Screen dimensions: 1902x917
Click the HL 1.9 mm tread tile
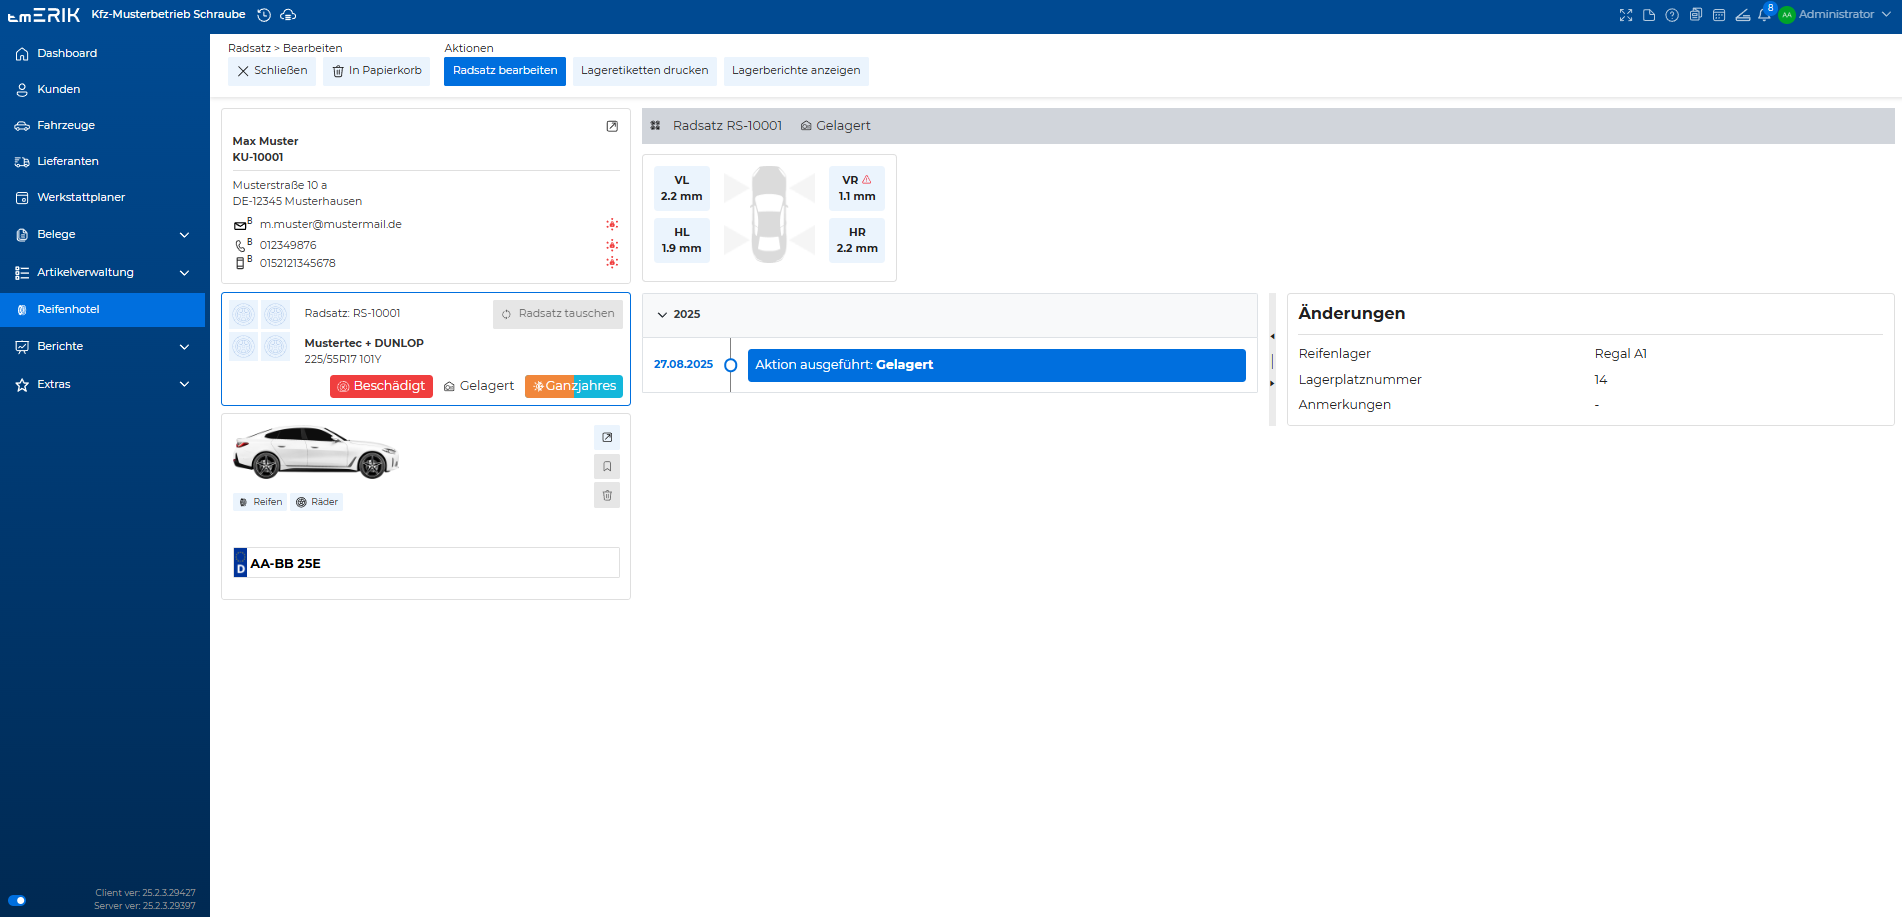[x=682, y=240]
